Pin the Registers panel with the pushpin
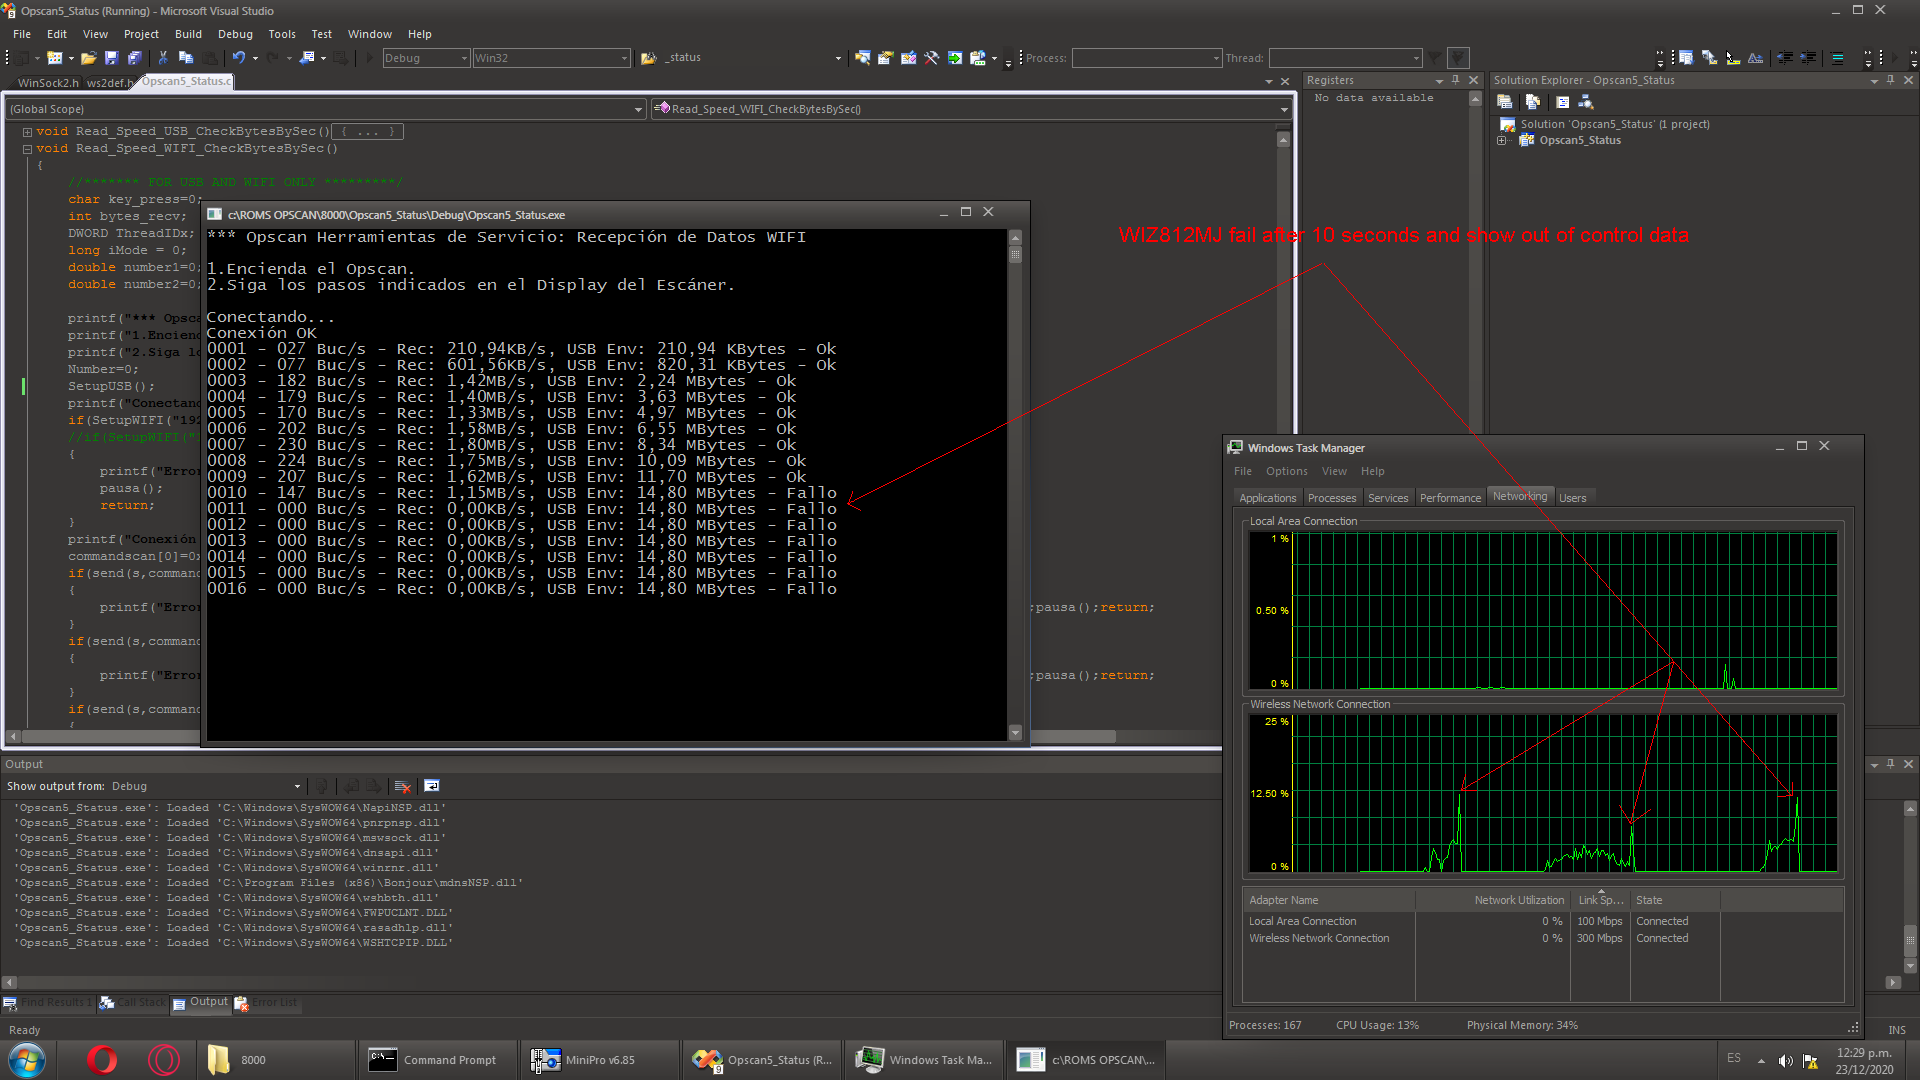Image resolution: width=1920 pixels, height=1080 pixels. pyautogui.click(x=1456, y=80)
